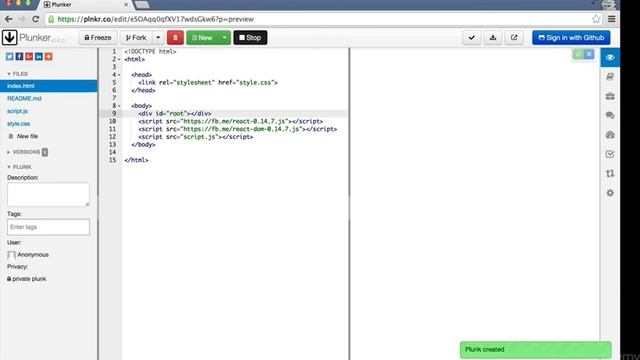Click the checkmark toolbar button

pos(472,38)
